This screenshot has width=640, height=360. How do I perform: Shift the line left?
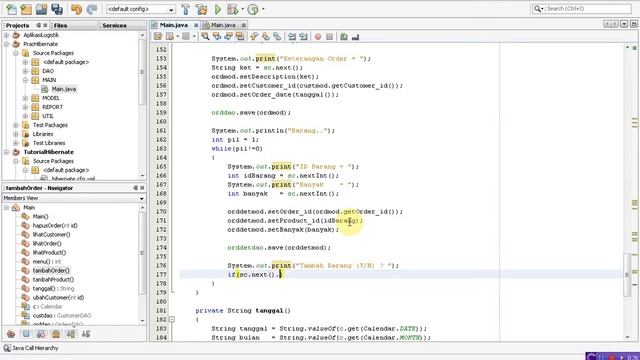(x=292, y=37)
